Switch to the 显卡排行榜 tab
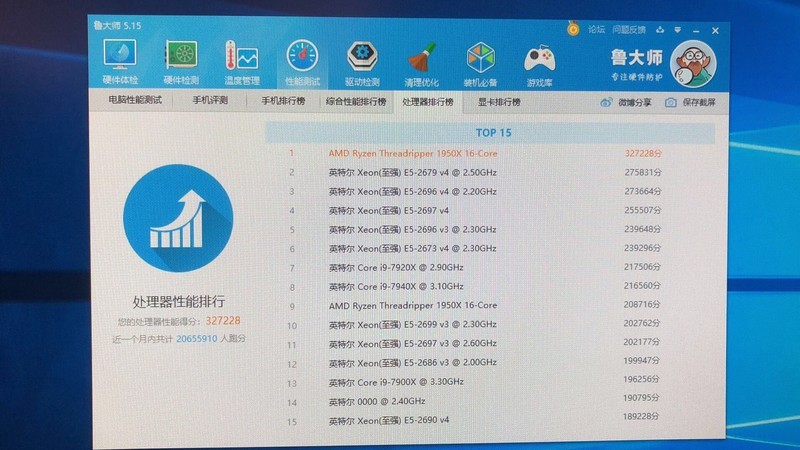The height and width of the screenshot is (450, 800). [x=499, y=102]
